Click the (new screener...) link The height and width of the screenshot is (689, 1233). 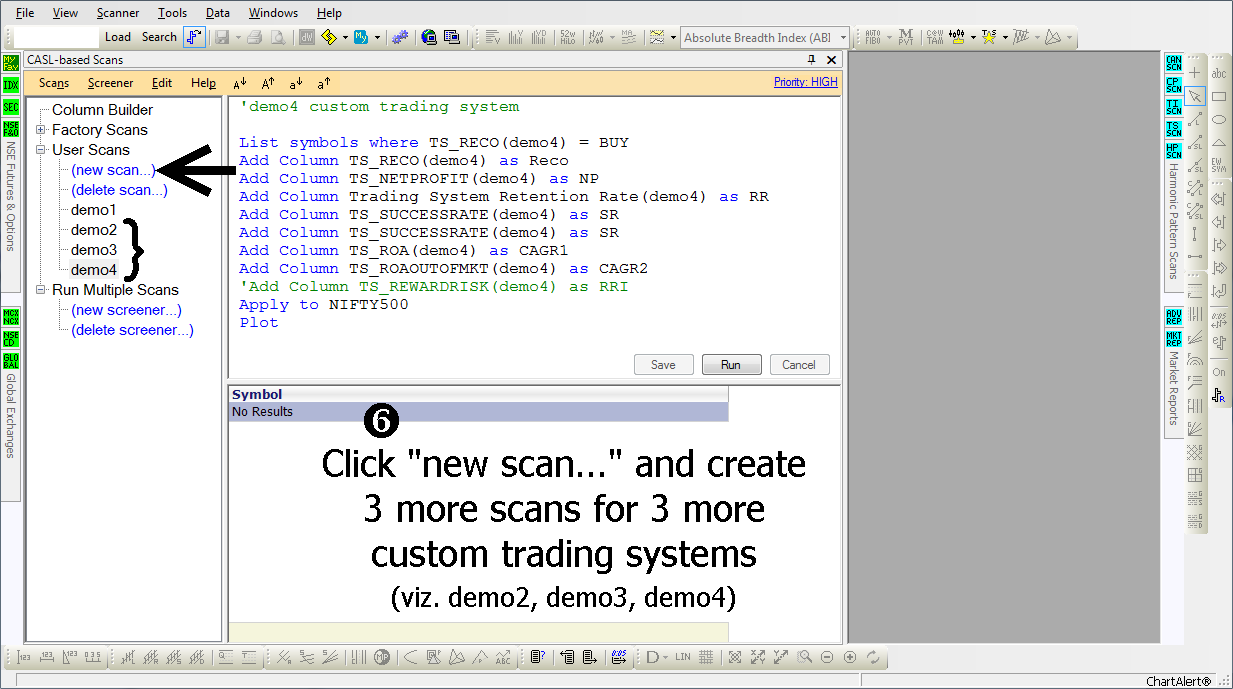pyautogui.click(x=126, y=310)
